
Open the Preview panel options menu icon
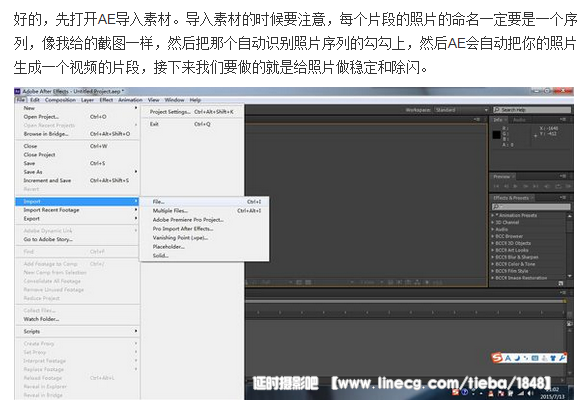562,176
